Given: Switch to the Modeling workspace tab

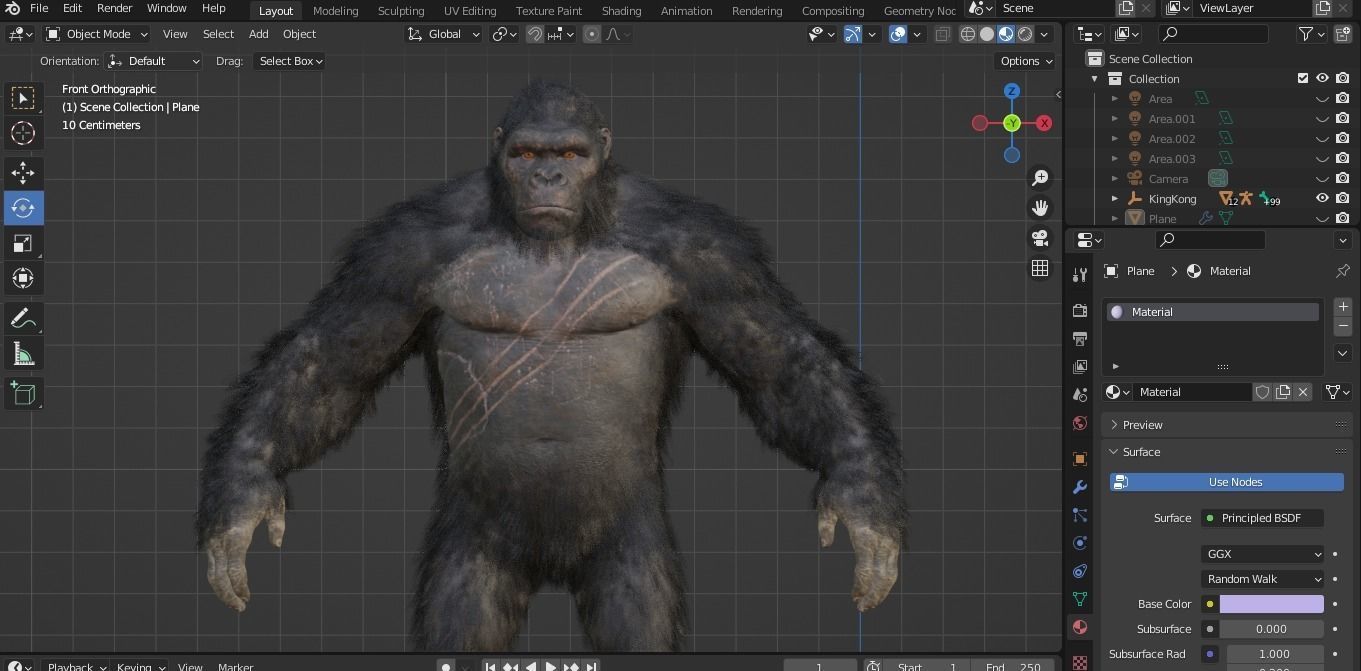Looking at the screenshot, I should click(335, 11).
